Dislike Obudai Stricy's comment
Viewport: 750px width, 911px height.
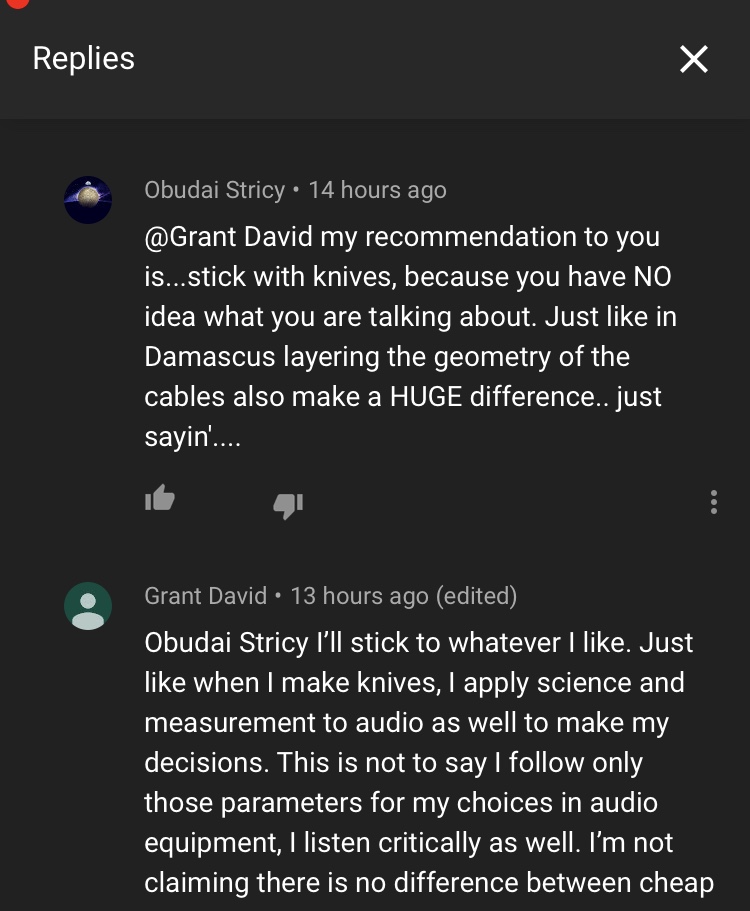click(x=288, y=505)
